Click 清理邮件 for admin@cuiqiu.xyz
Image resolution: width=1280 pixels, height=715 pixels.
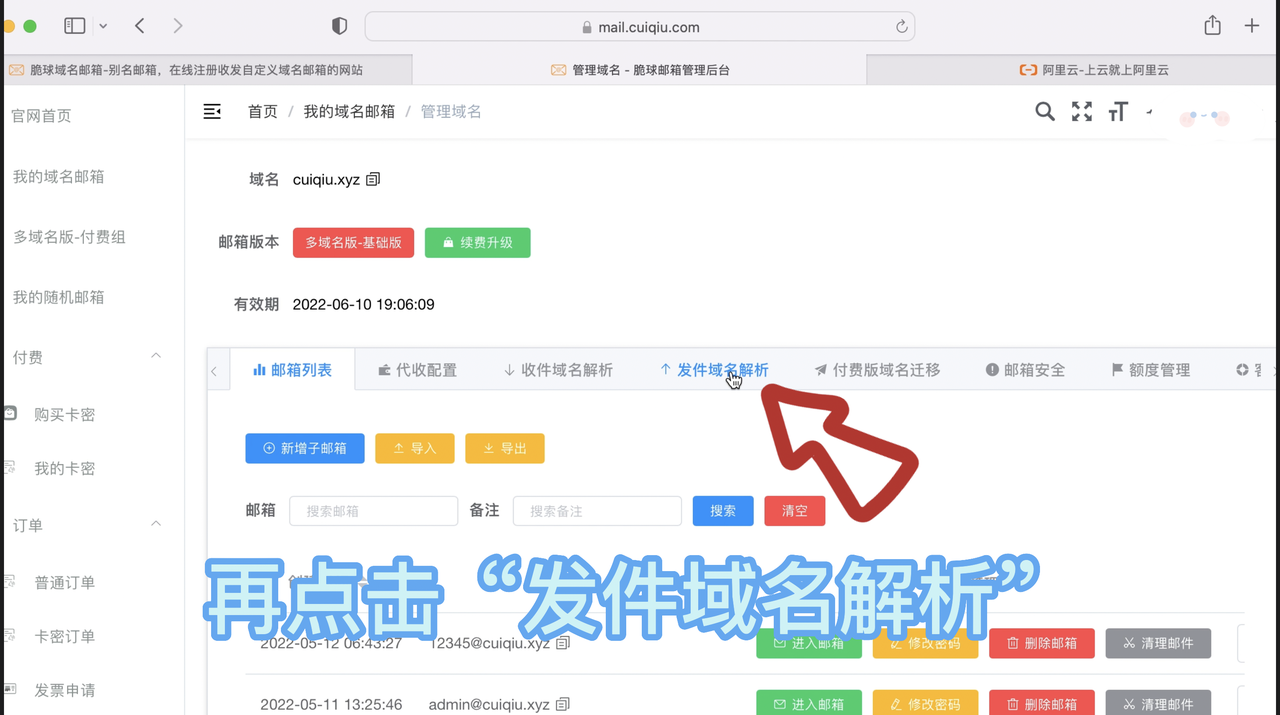(1158, 702)
